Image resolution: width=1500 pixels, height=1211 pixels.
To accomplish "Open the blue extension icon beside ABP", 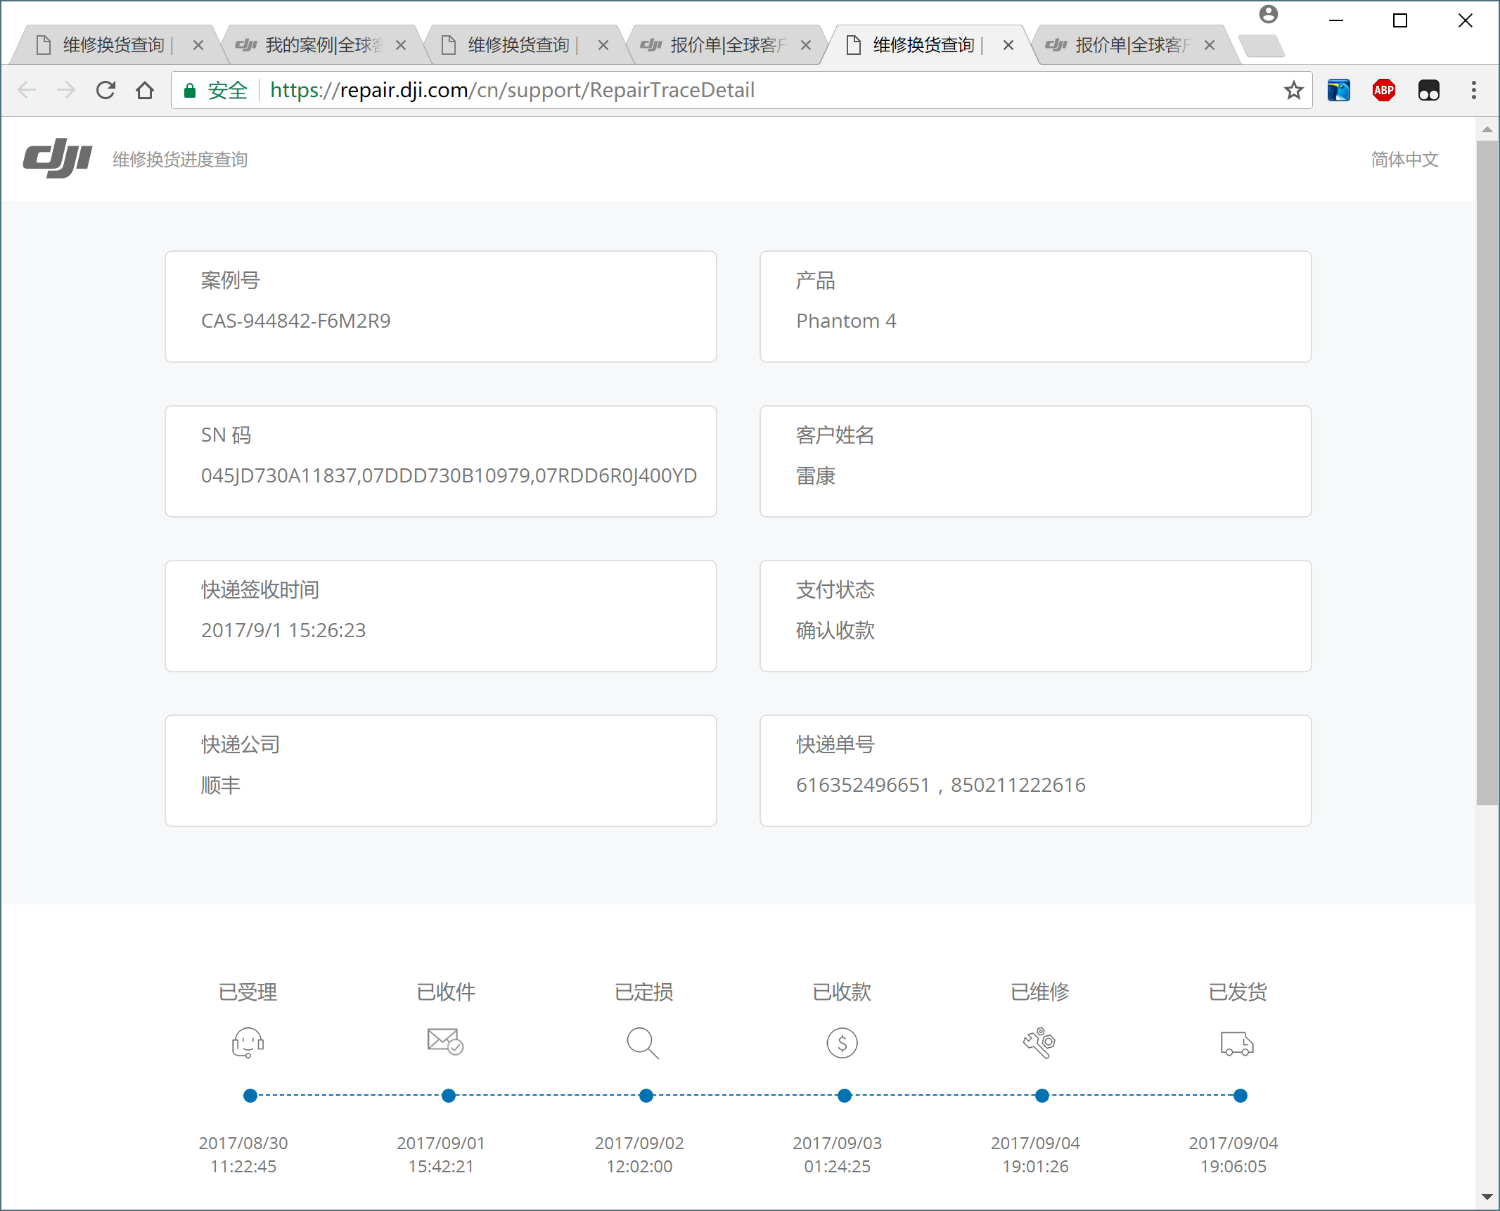I will click(x=1339, y=91).
